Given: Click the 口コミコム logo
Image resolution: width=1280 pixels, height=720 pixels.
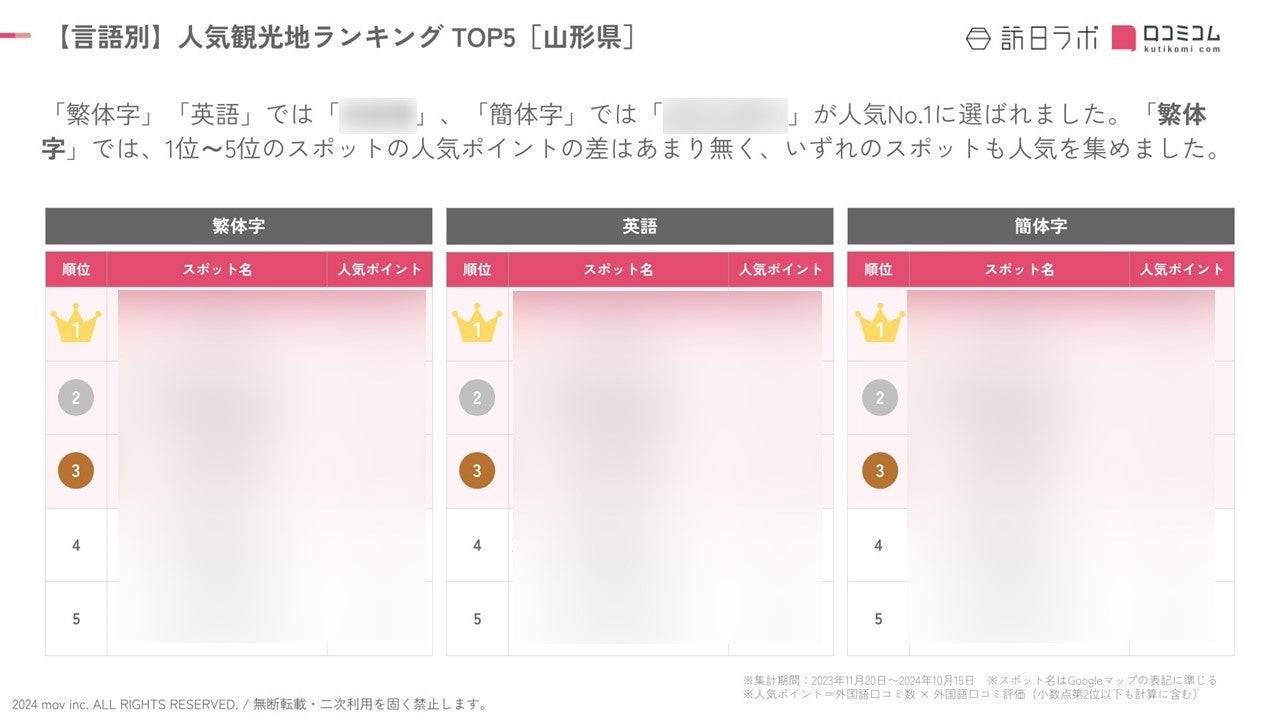Looking at the screenshot, I should coord(1166,38).
